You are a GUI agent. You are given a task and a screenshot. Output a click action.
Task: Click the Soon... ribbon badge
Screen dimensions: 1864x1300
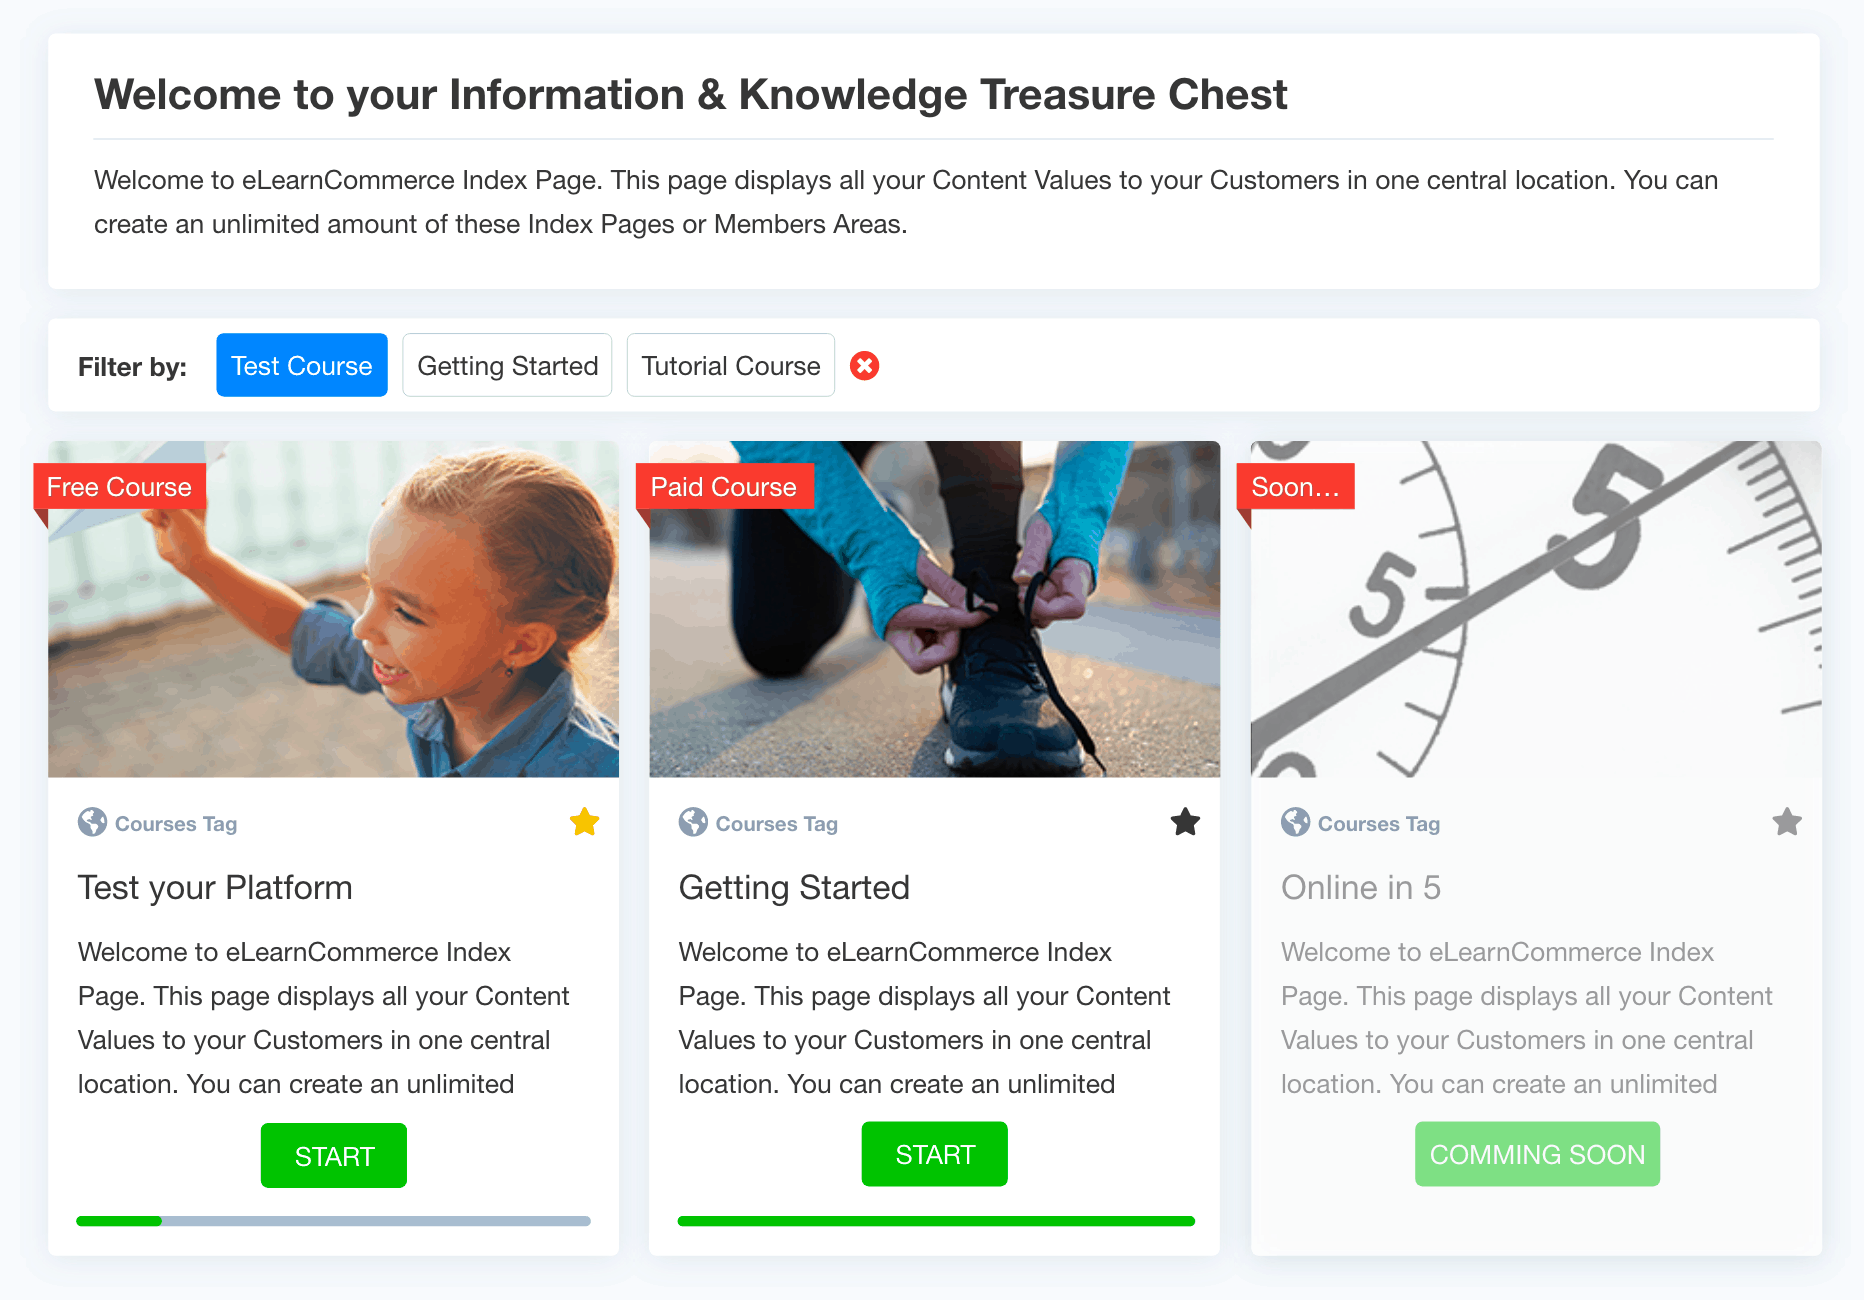1295,487
